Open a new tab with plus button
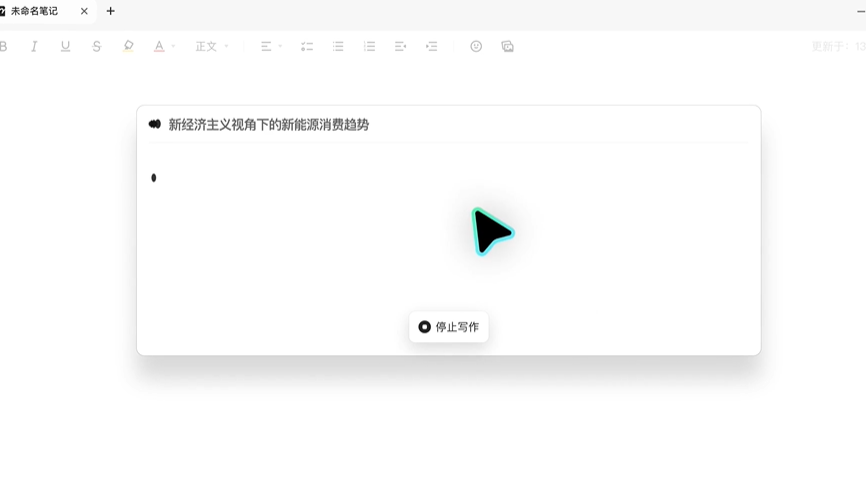 click(110, 11)
